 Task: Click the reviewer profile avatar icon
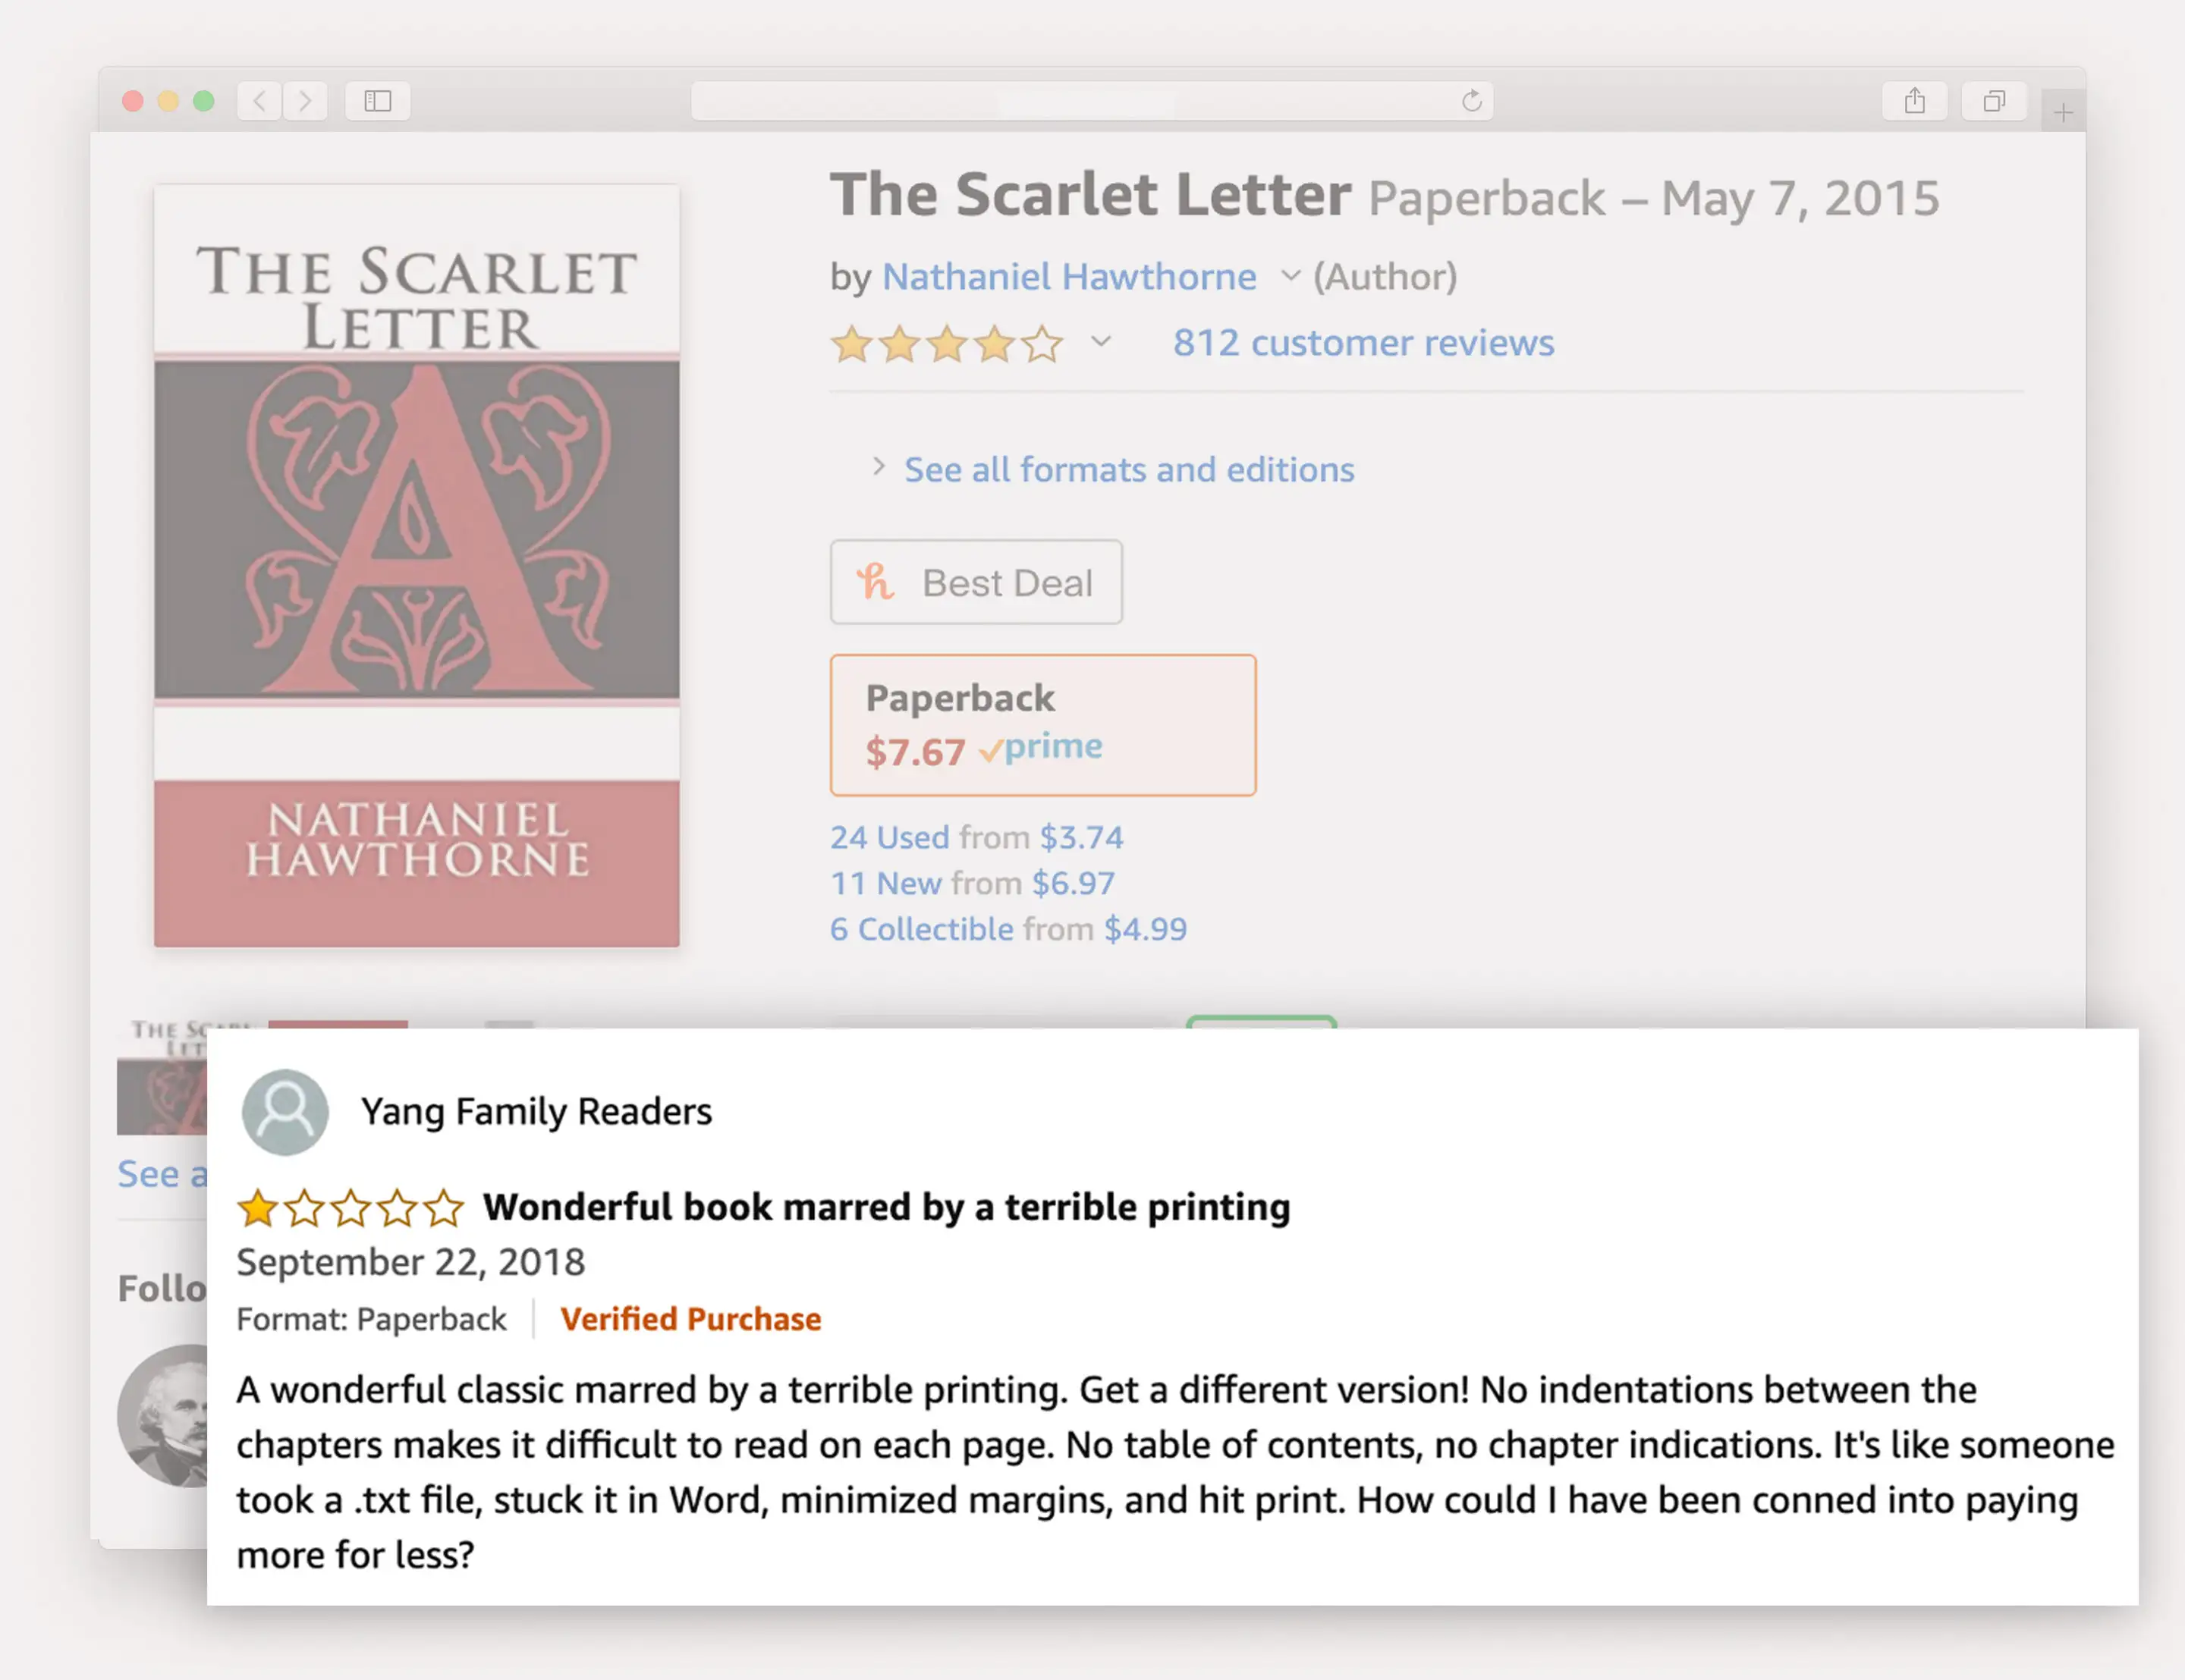click(x=285, y=1111)
